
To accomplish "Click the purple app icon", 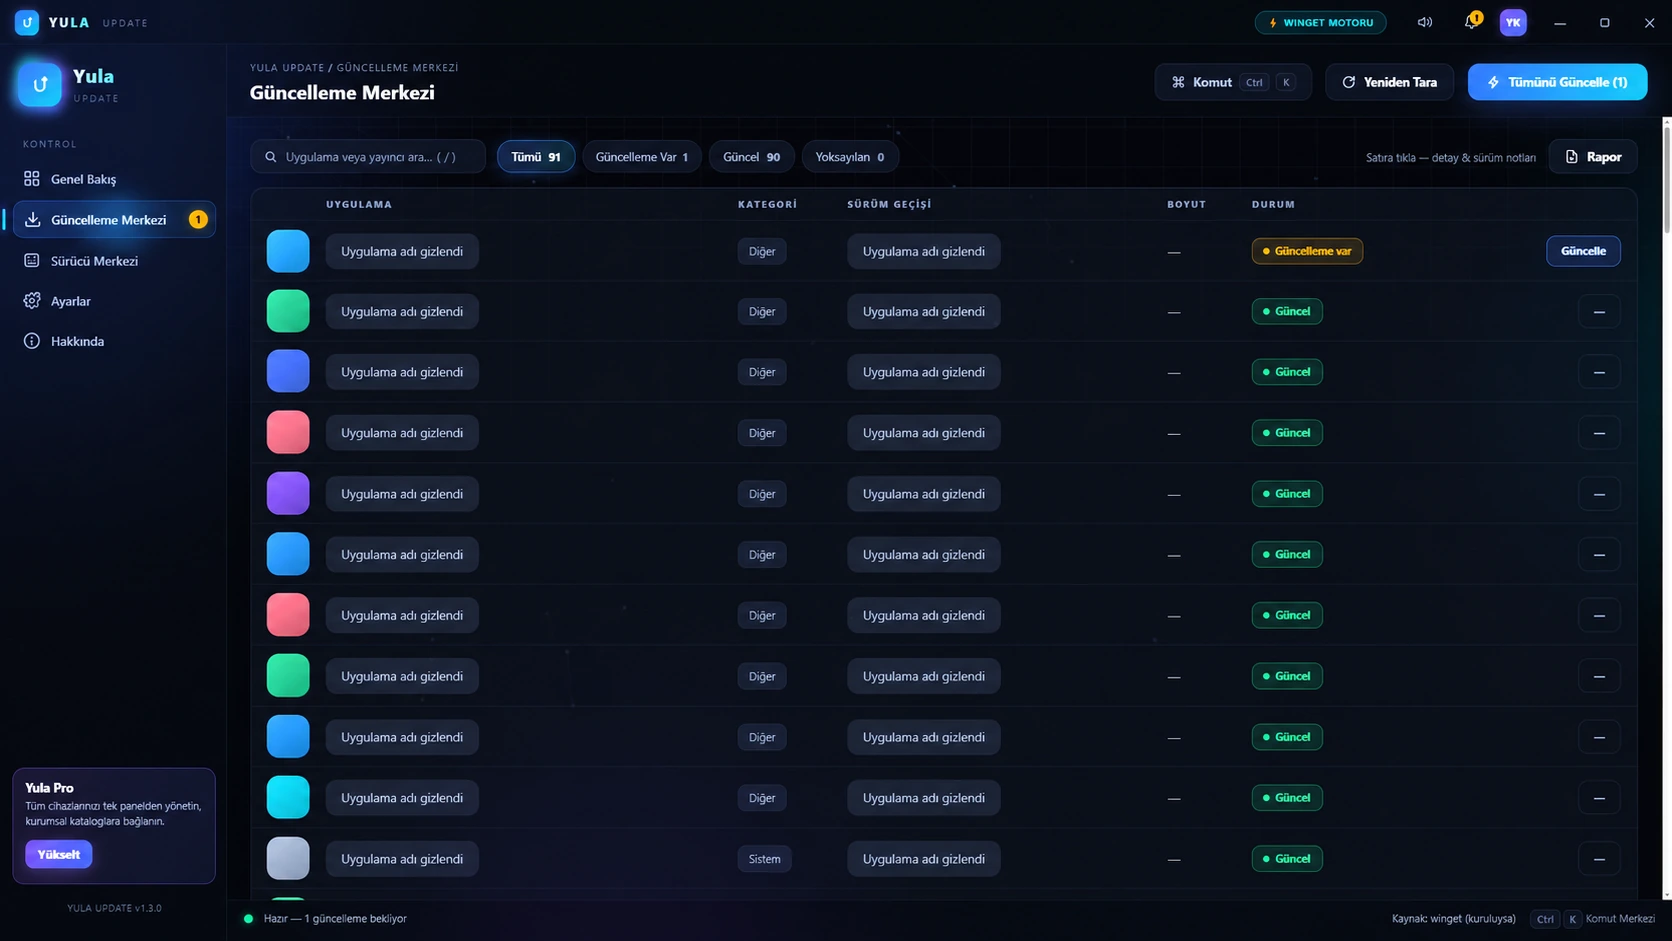I will [288, 494].
